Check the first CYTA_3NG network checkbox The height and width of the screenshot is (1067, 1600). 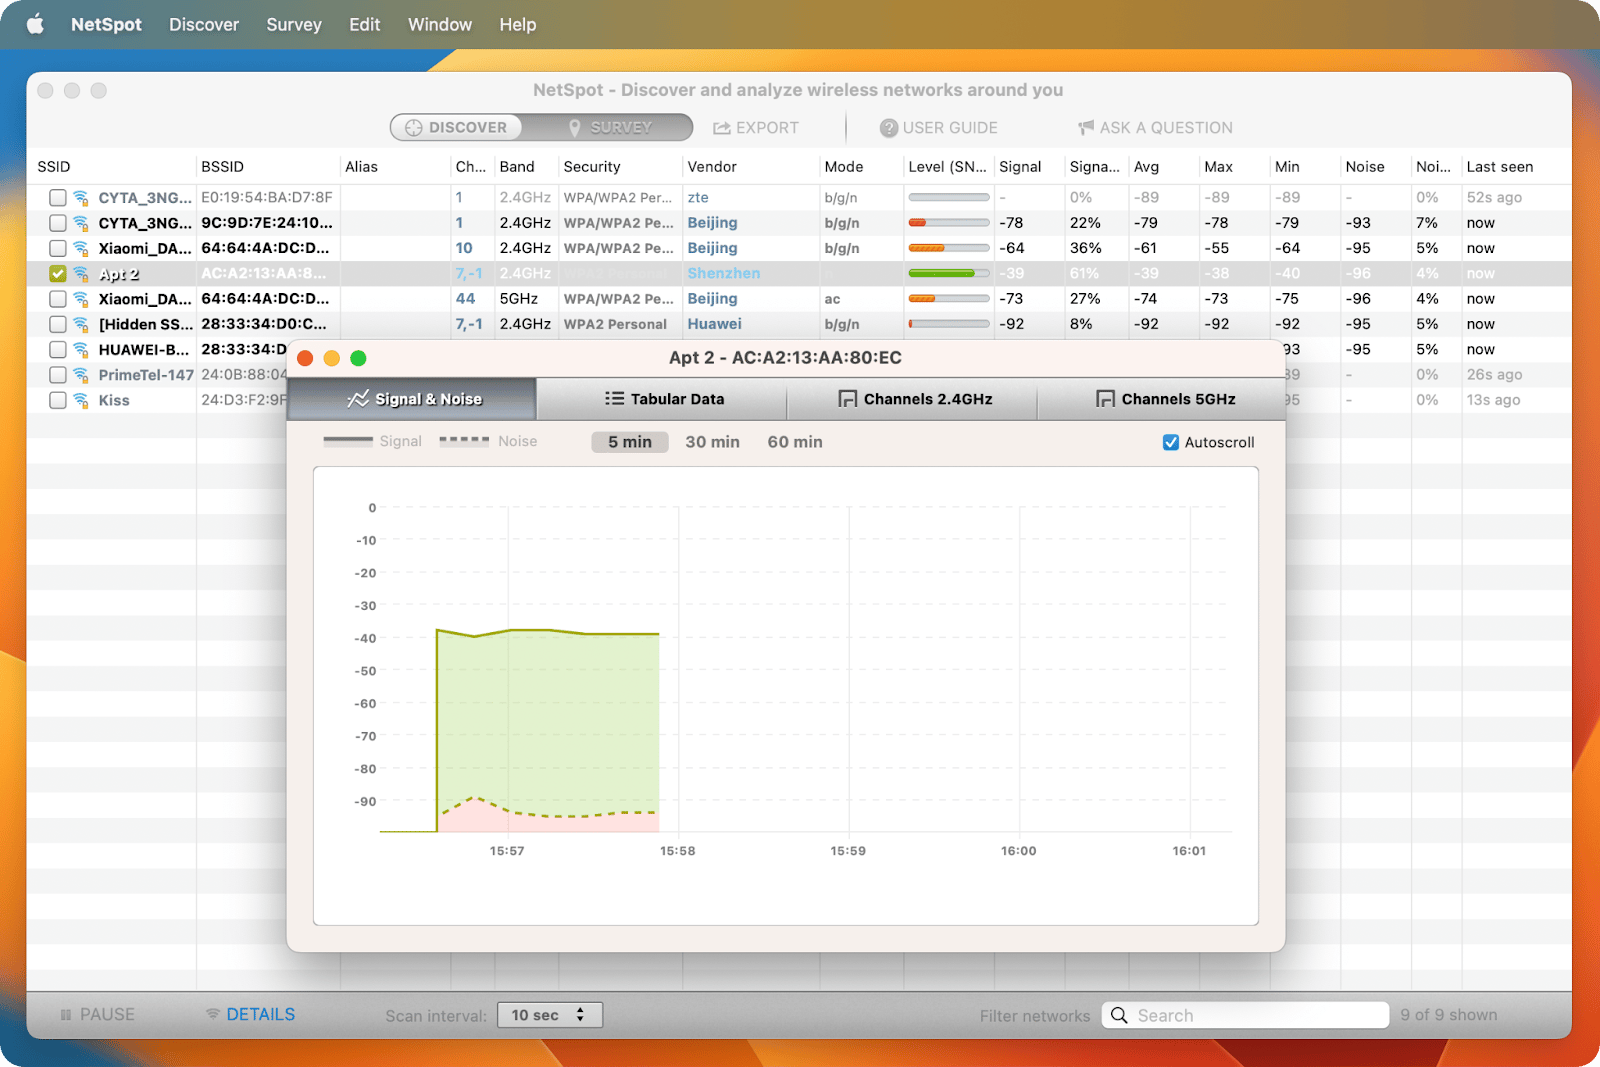coord(58,198)
